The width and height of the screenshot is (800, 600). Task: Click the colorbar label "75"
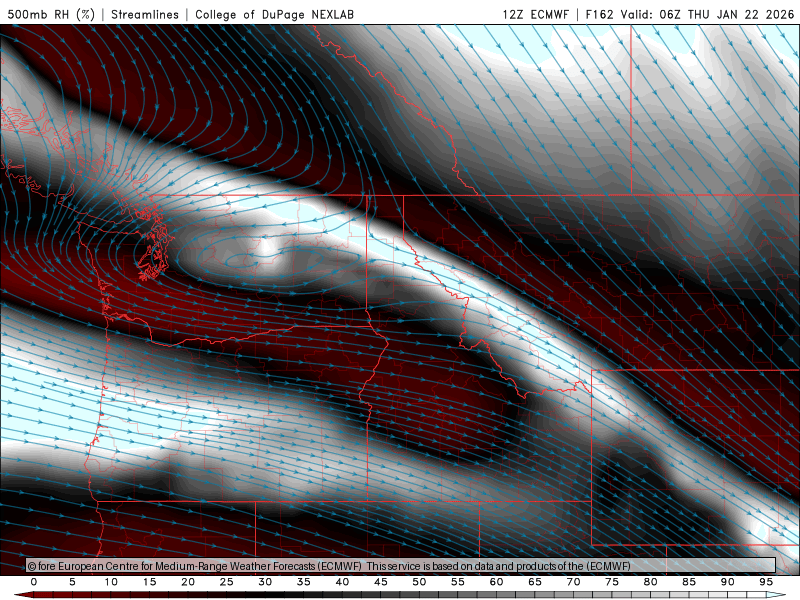[x=612, y=582]
